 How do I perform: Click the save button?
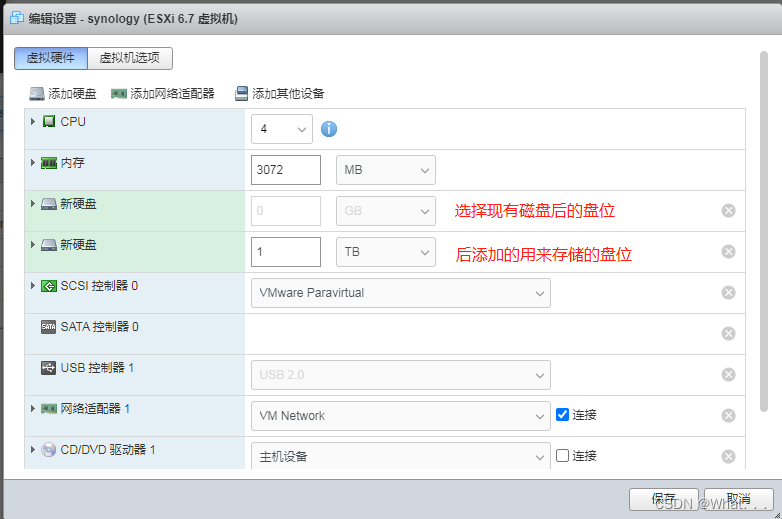click(x=664, y=499)
